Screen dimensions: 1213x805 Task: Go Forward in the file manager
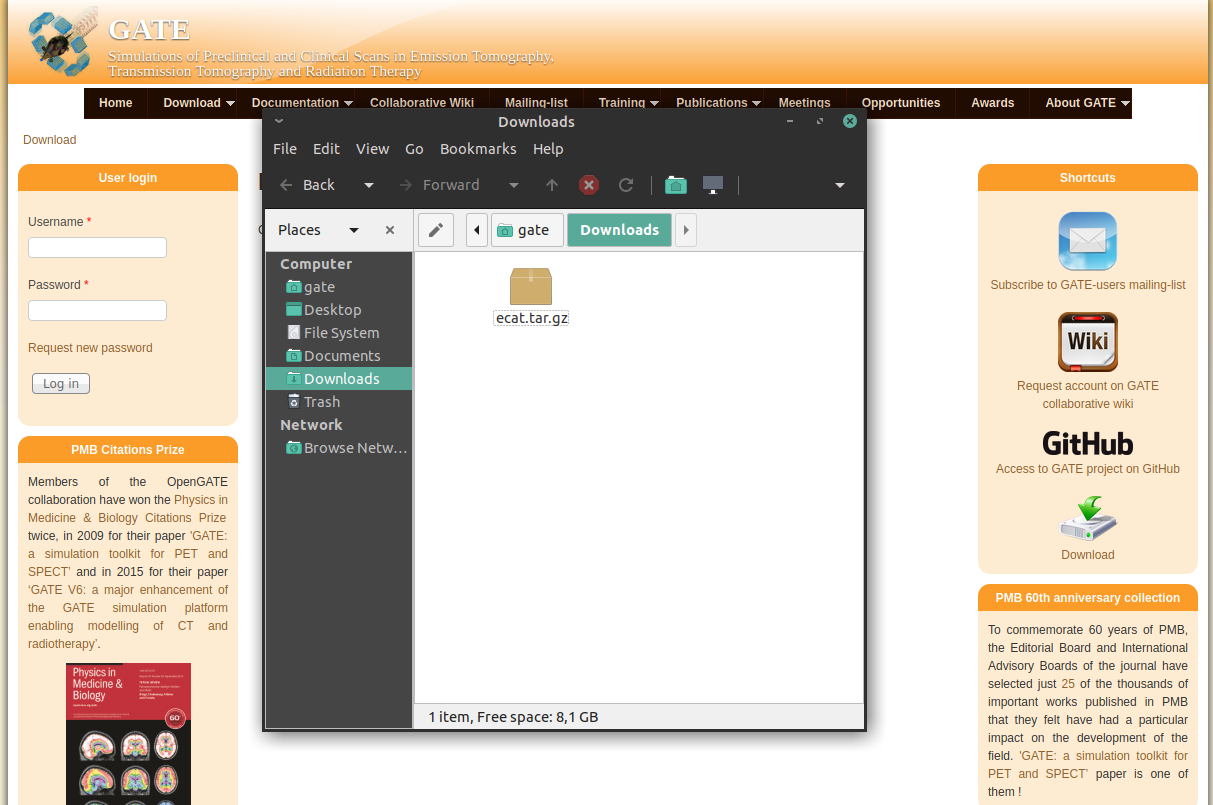click(x=440, y=185)
